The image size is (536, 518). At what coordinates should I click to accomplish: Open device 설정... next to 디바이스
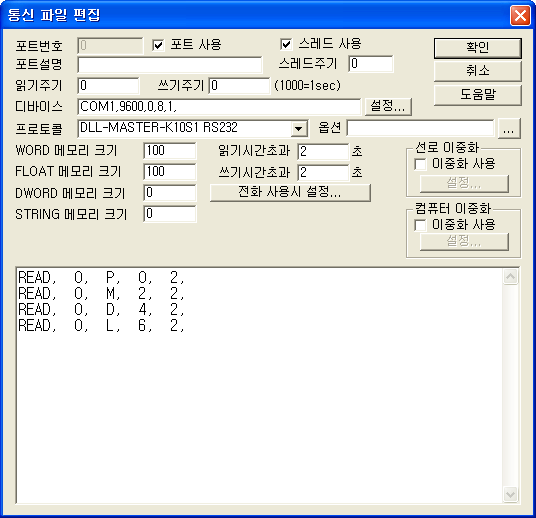coord(388,106)
